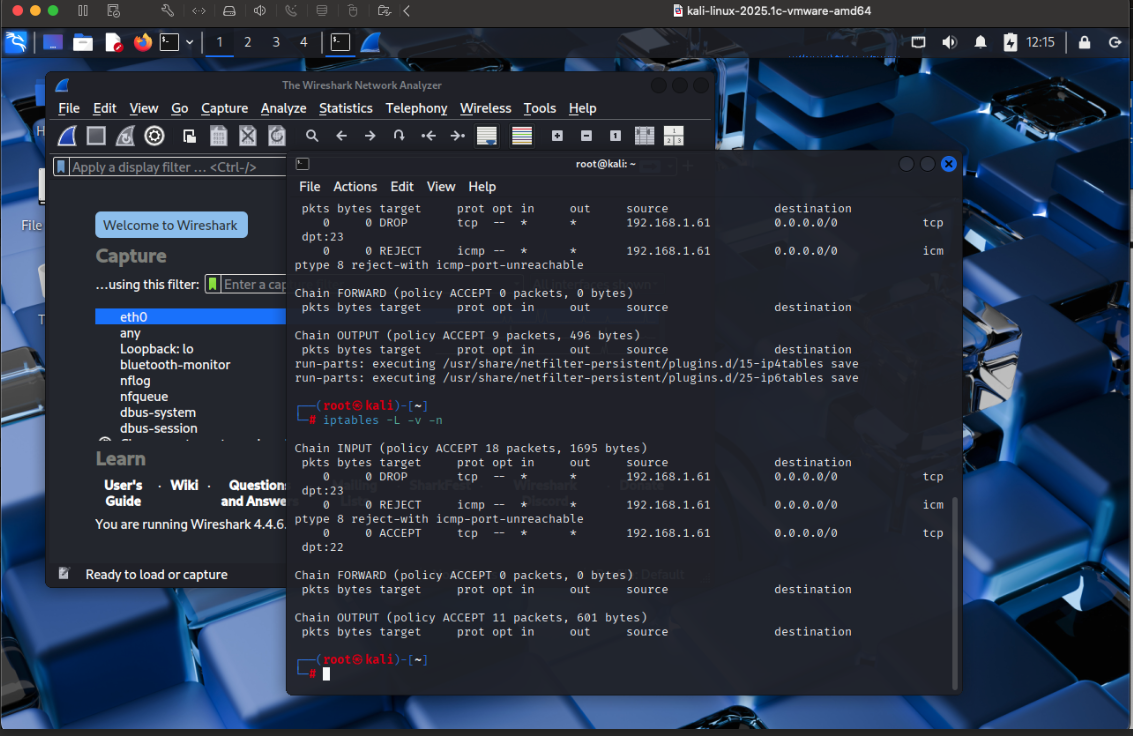This screenshot has height=736, width=1133.
Task: Click the Wireshark fin icon in the taskbar
Action: click(x=369, y=42)
